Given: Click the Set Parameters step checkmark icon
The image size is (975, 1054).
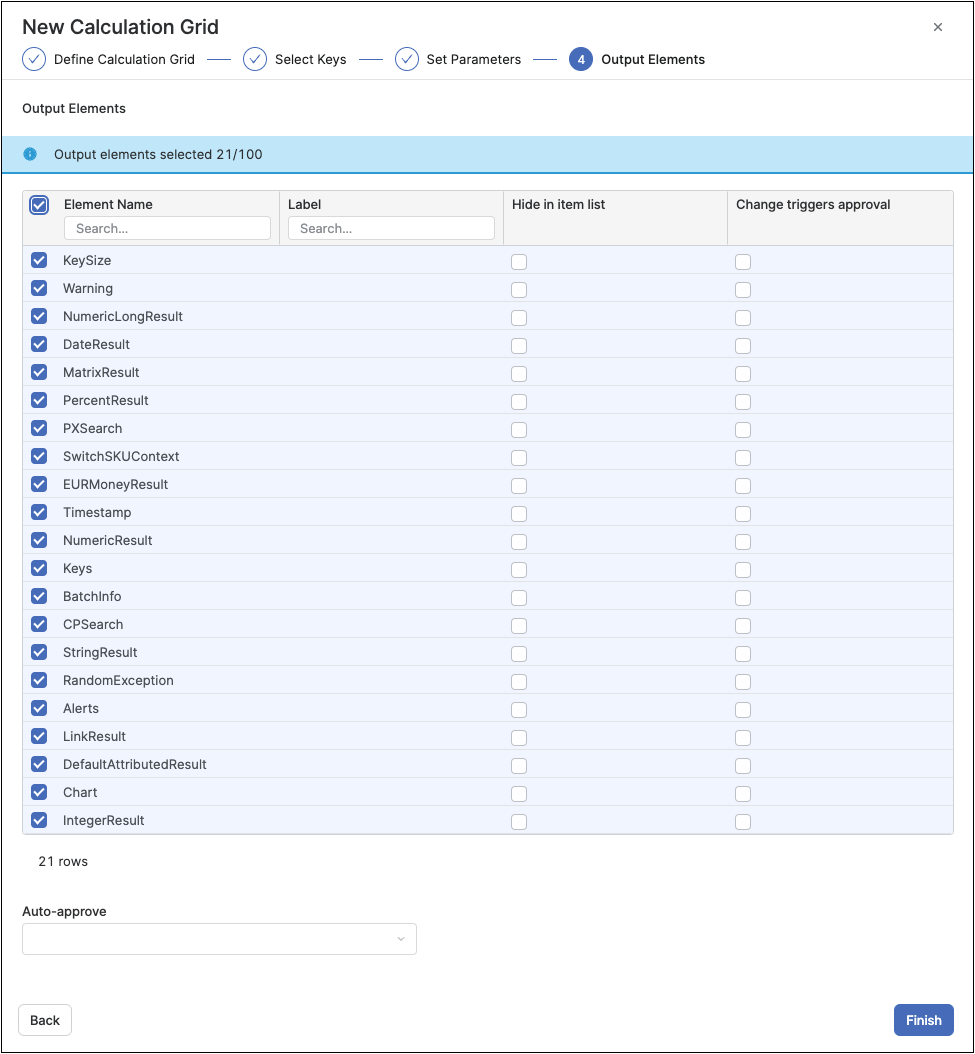Looking at the screenshot, I should pyautogui.click(x=406, y=59).
